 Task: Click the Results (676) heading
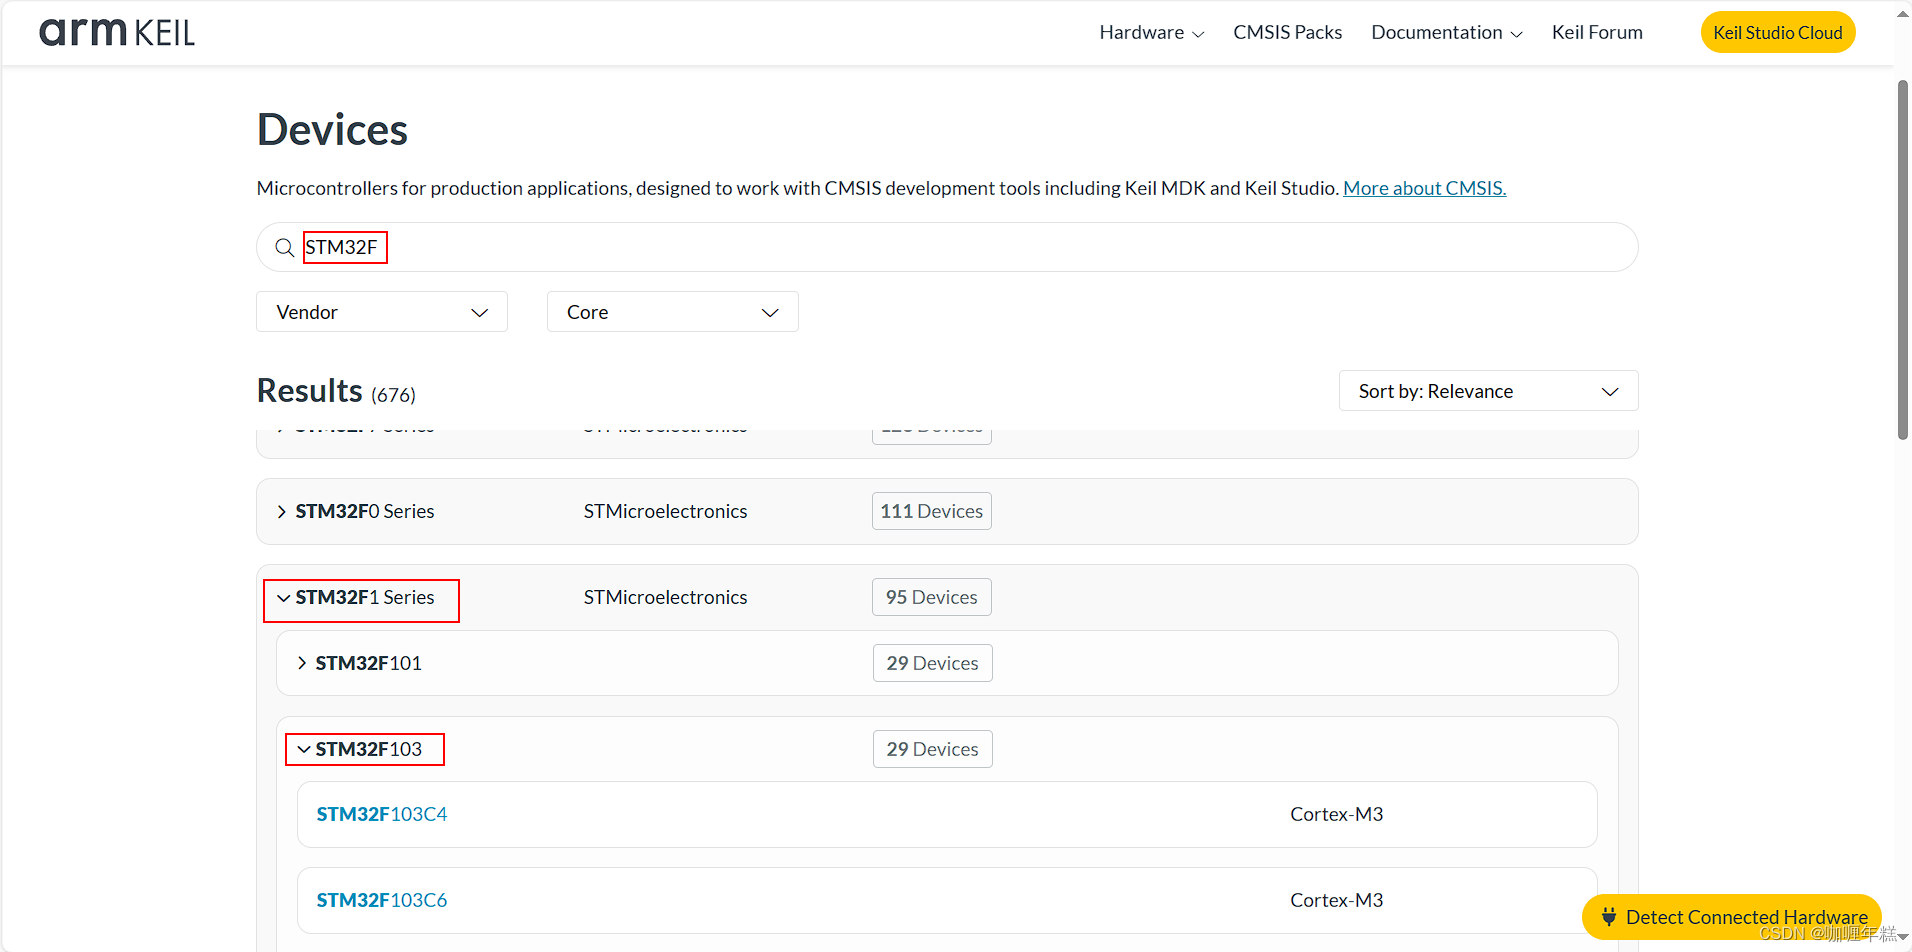(336, 391)
